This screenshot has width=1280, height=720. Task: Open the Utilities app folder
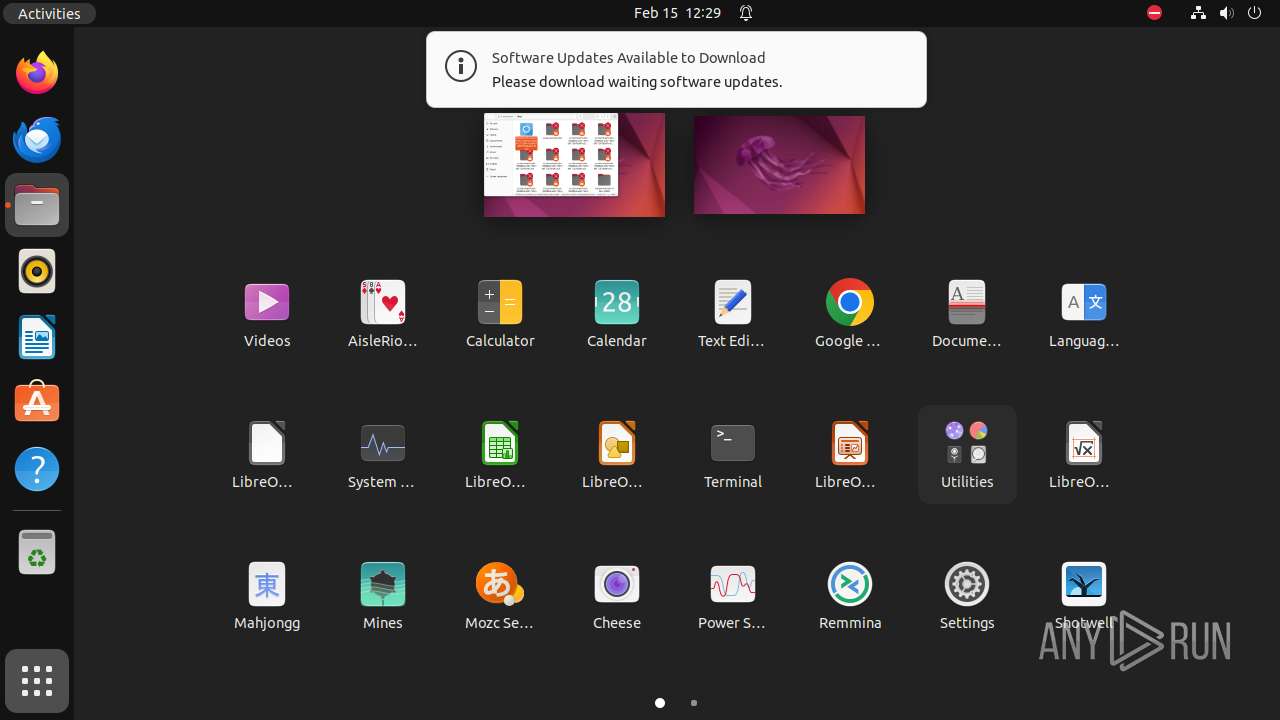[967, 455]
